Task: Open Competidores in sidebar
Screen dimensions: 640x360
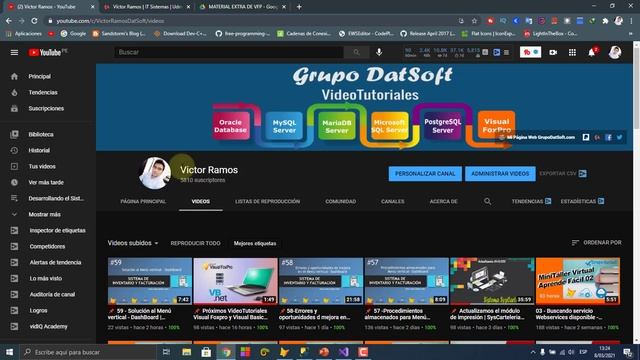Action: pyautogui.click(x=48, y=246)
